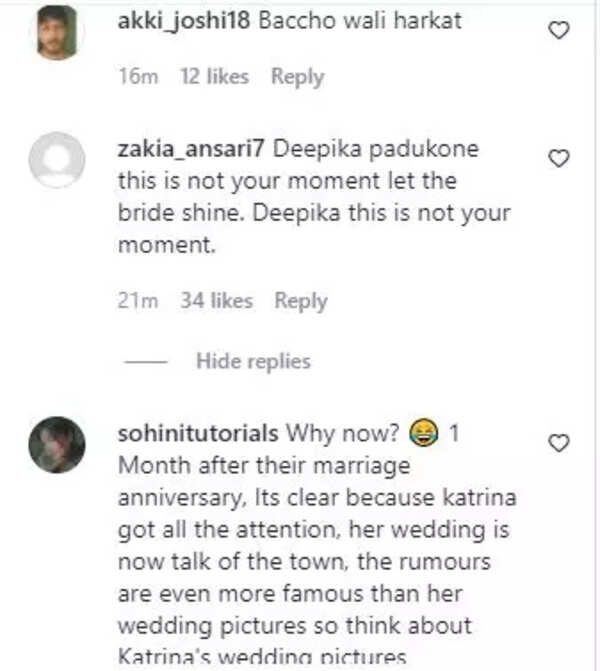Like sohinitutorials' comment with the heart

click(x=560, y=442)
